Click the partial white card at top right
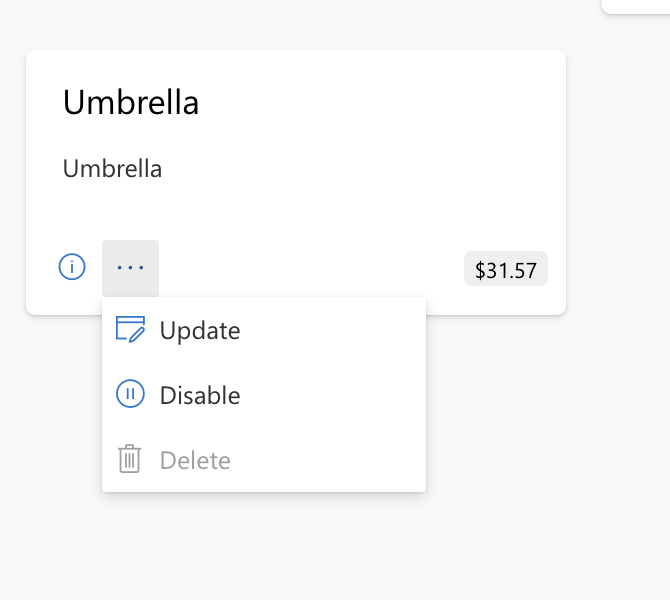This screenshot has height=600, width=670. 636,5
